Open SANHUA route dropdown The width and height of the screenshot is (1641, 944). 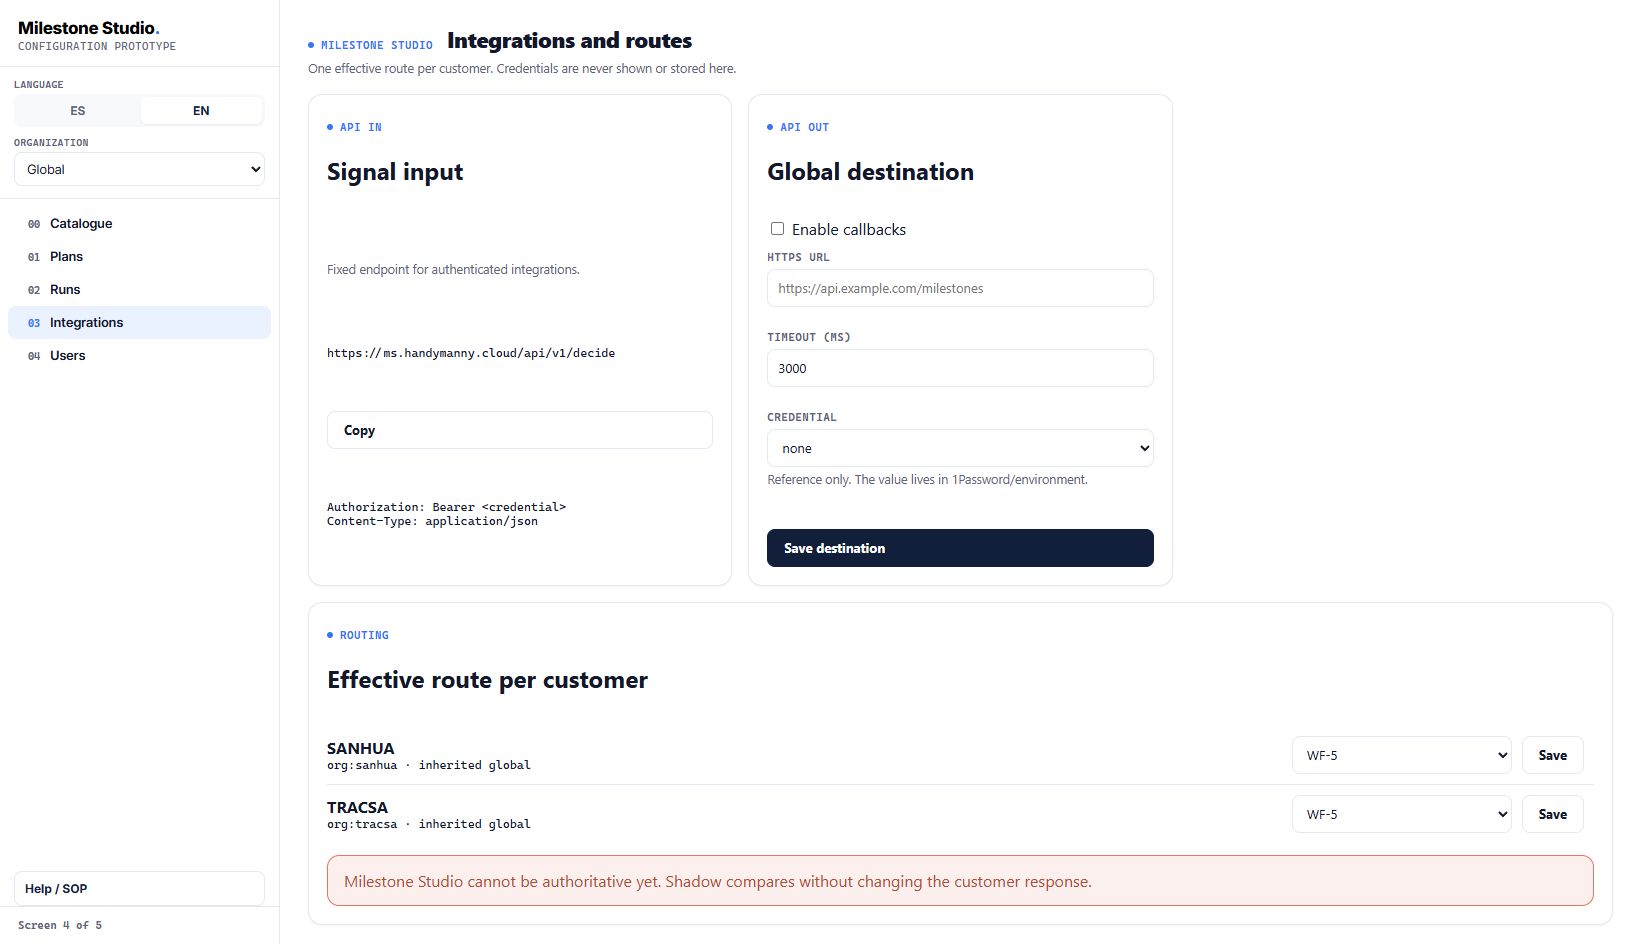pos(1401,755)
